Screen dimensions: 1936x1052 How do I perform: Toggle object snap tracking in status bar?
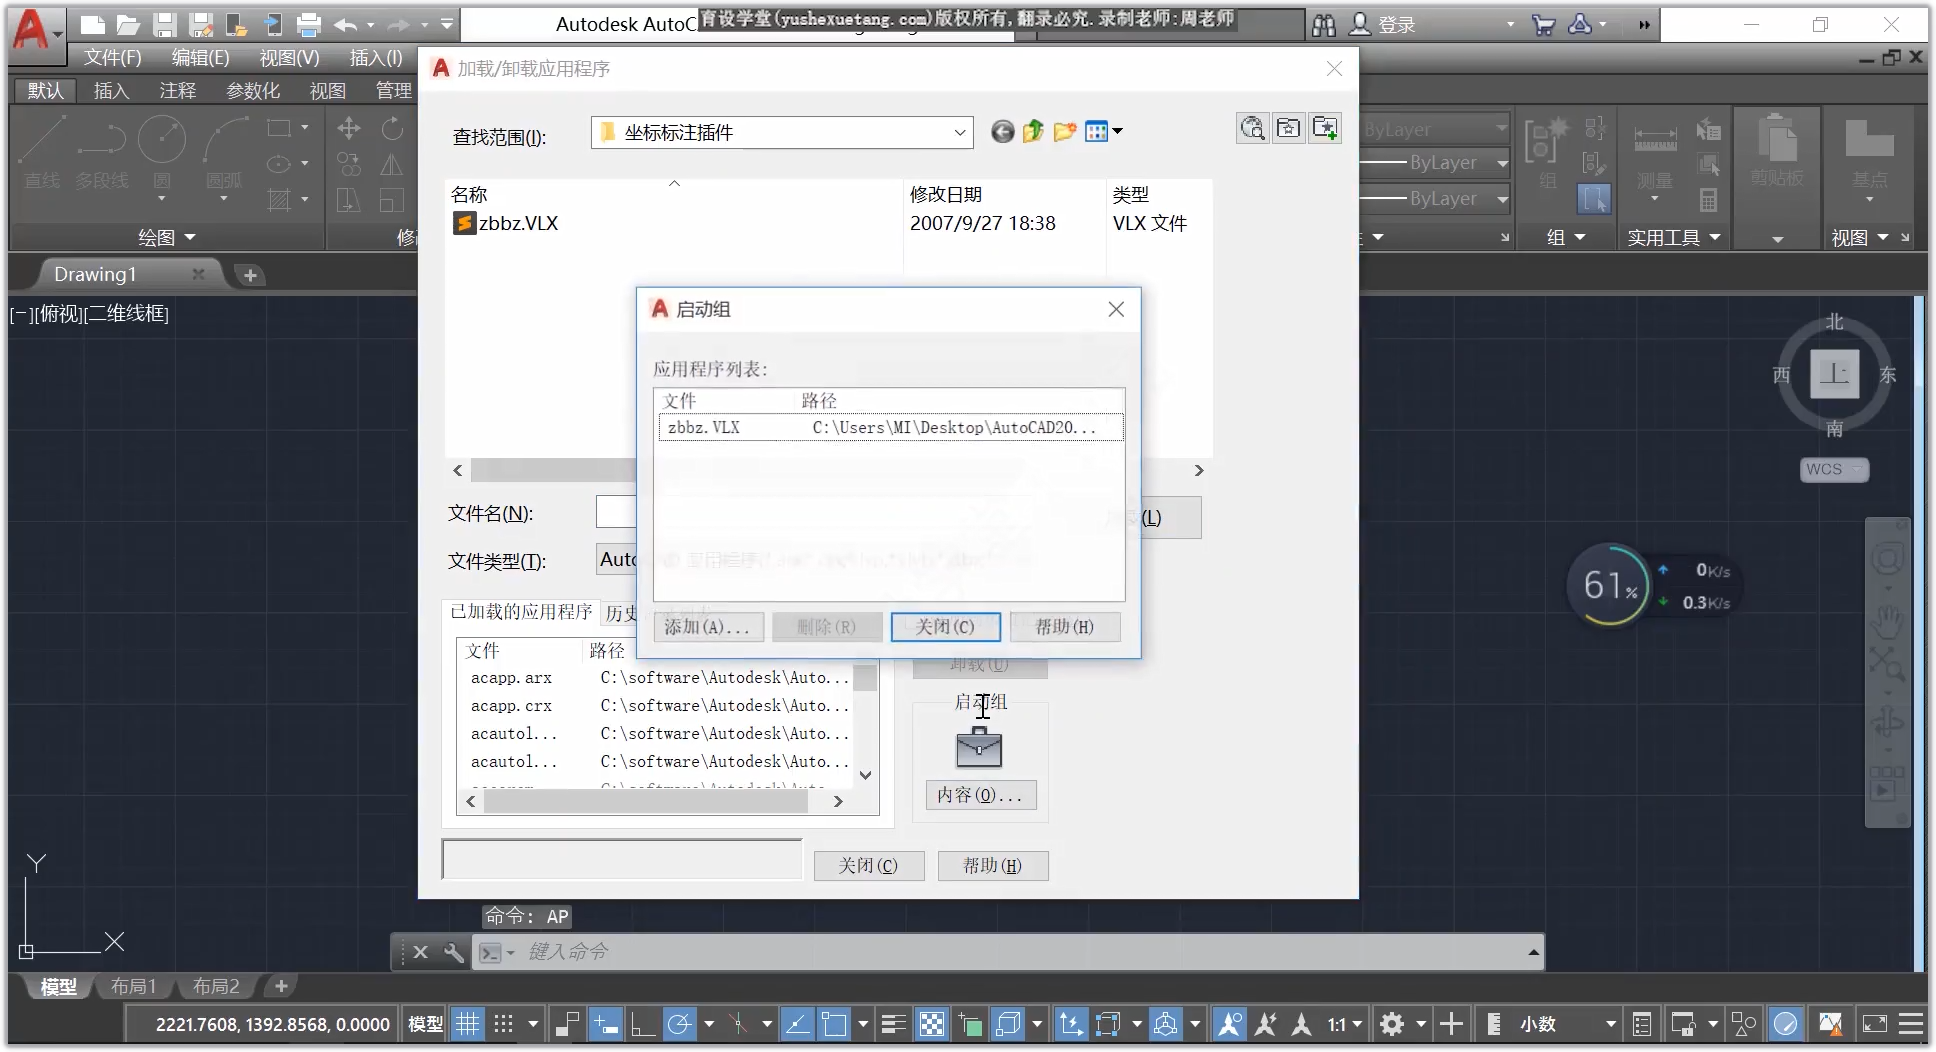click(x=797, y=1024)
